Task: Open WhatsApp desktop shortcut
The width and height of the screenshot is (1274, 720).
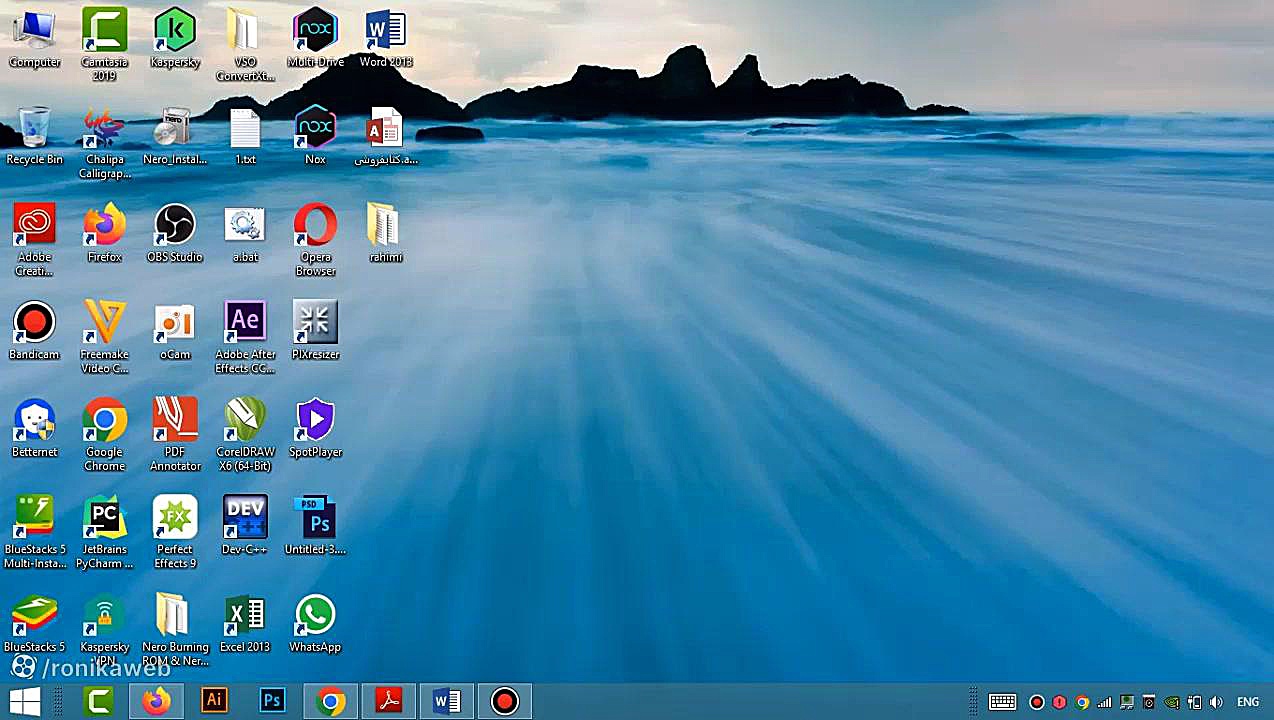Action: (x=315, y=623)
